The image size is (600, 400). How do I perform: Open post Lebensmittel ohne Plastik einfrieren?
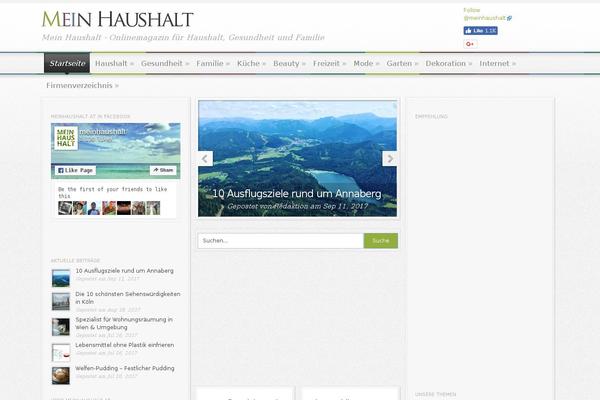(x=125, y=345)
